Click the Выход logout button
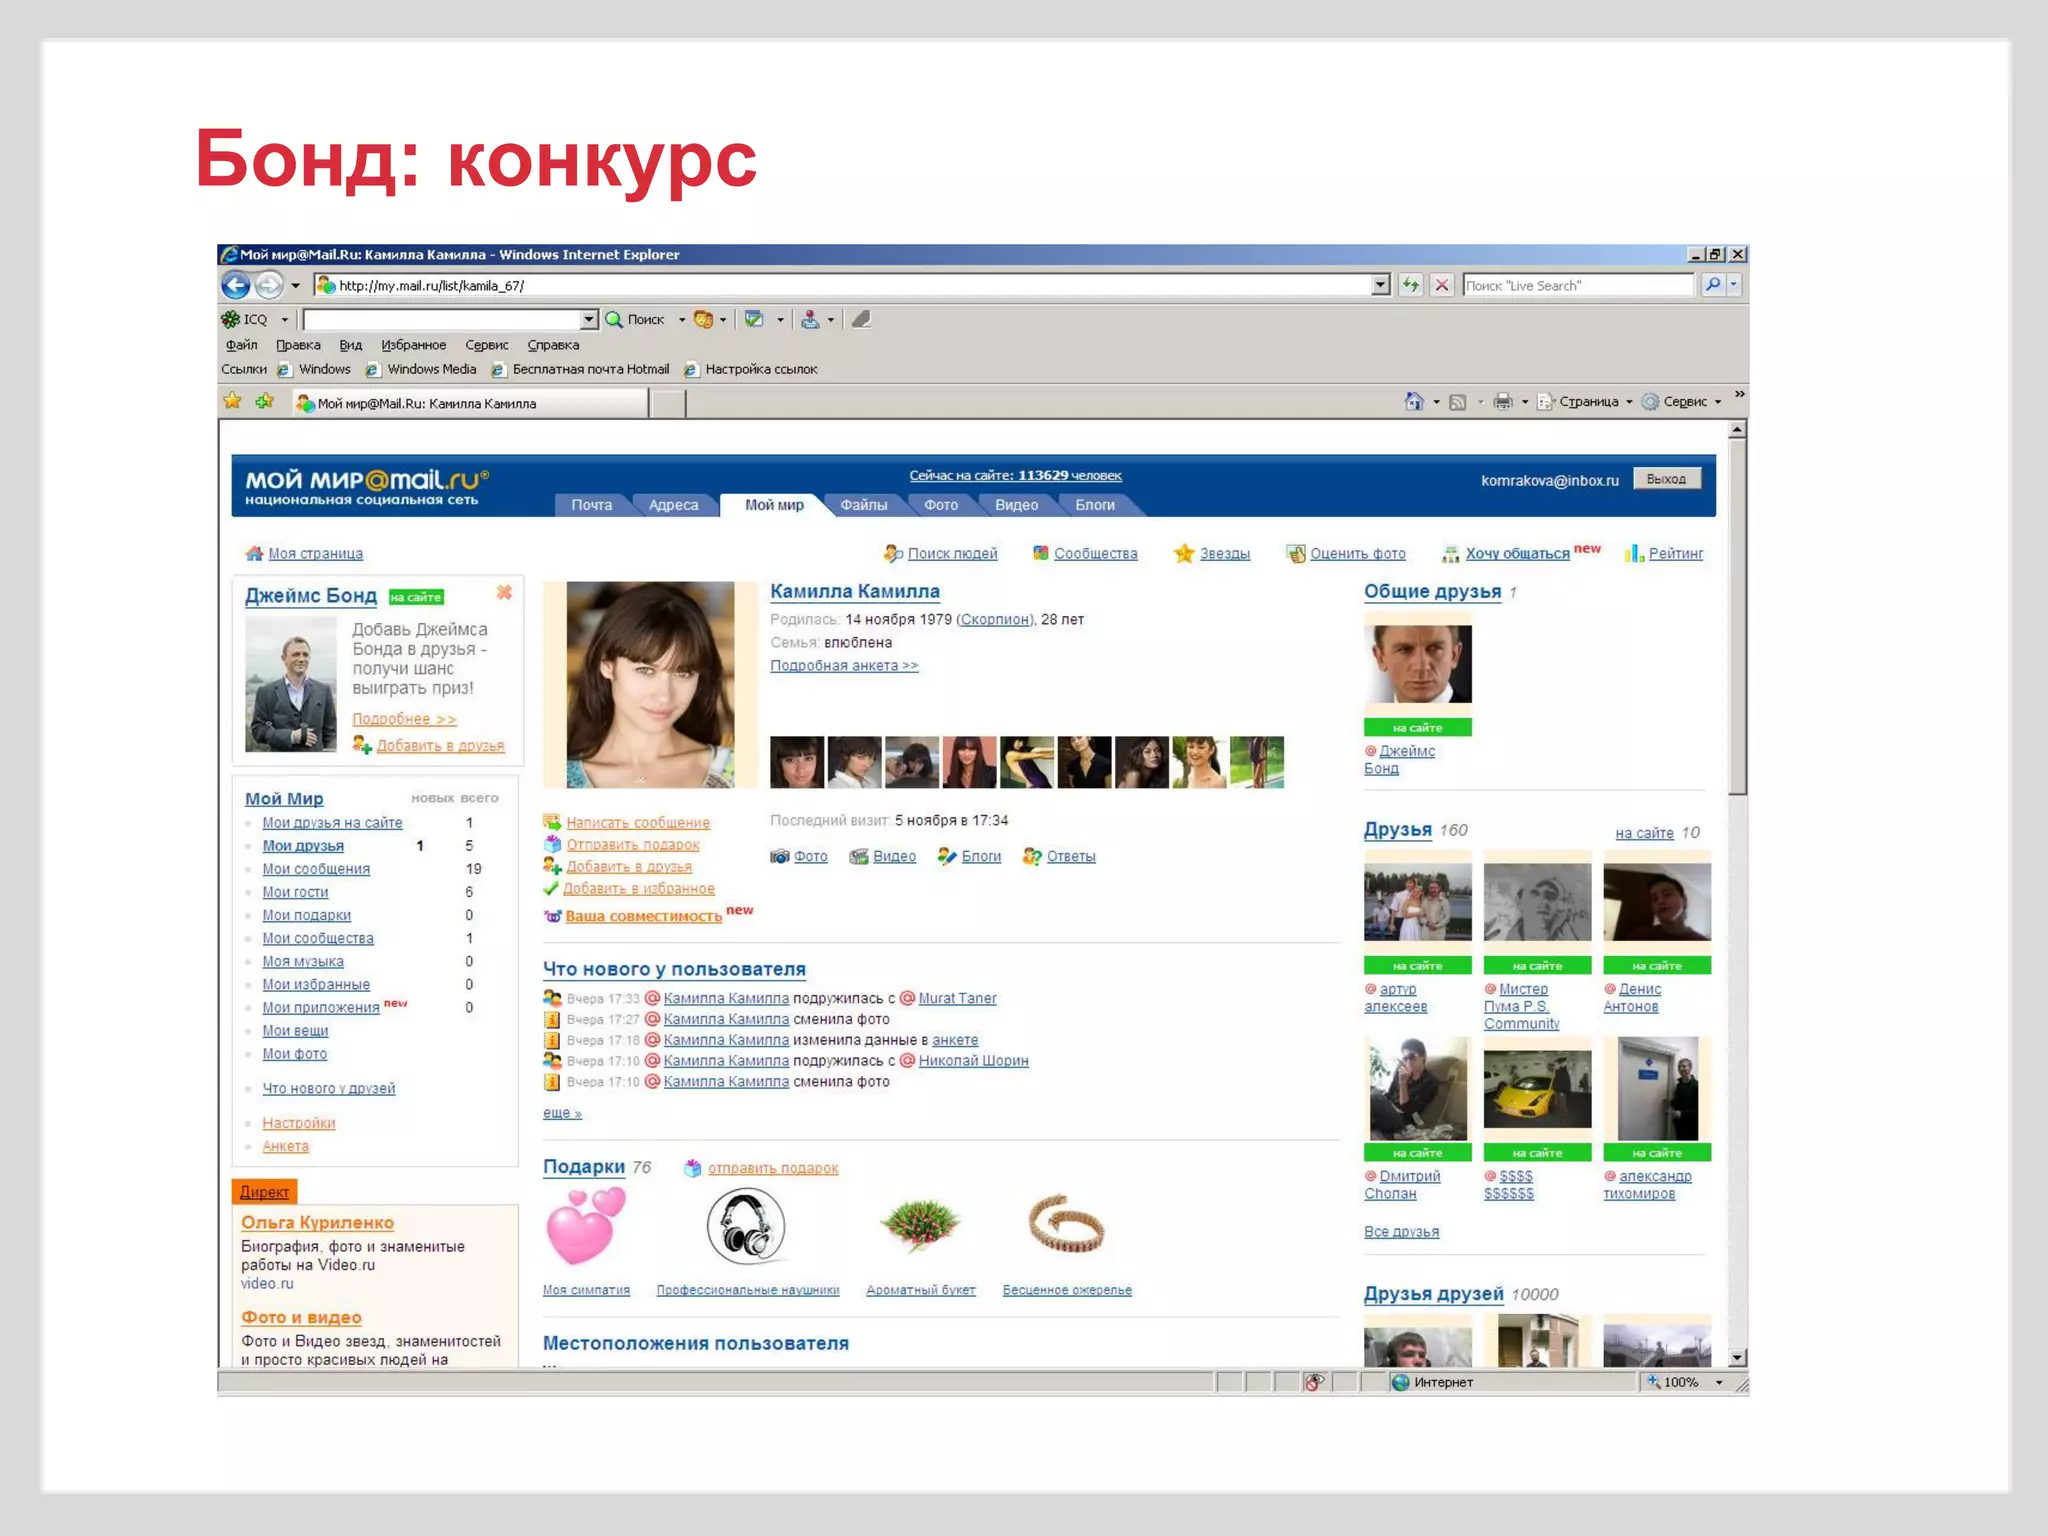The image size is (2048, 1536). [1666, 479]
